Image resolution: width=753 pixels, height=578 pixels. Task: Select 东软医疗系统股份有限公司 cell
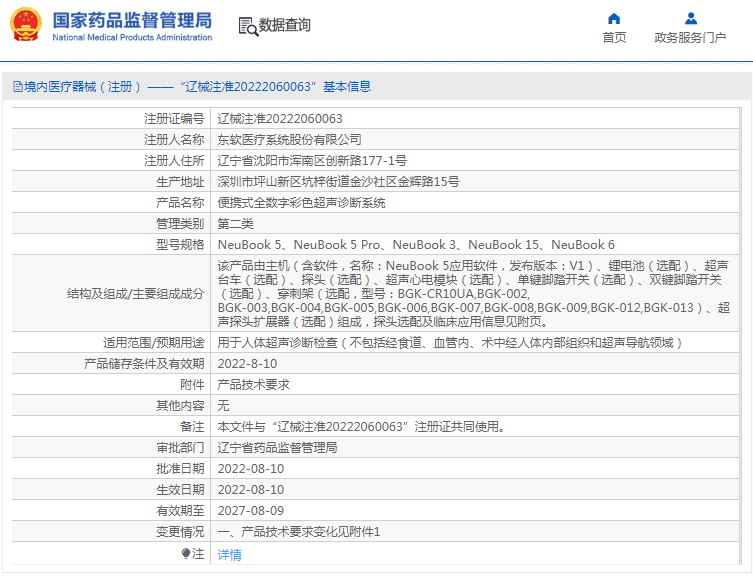pos(289,140)
